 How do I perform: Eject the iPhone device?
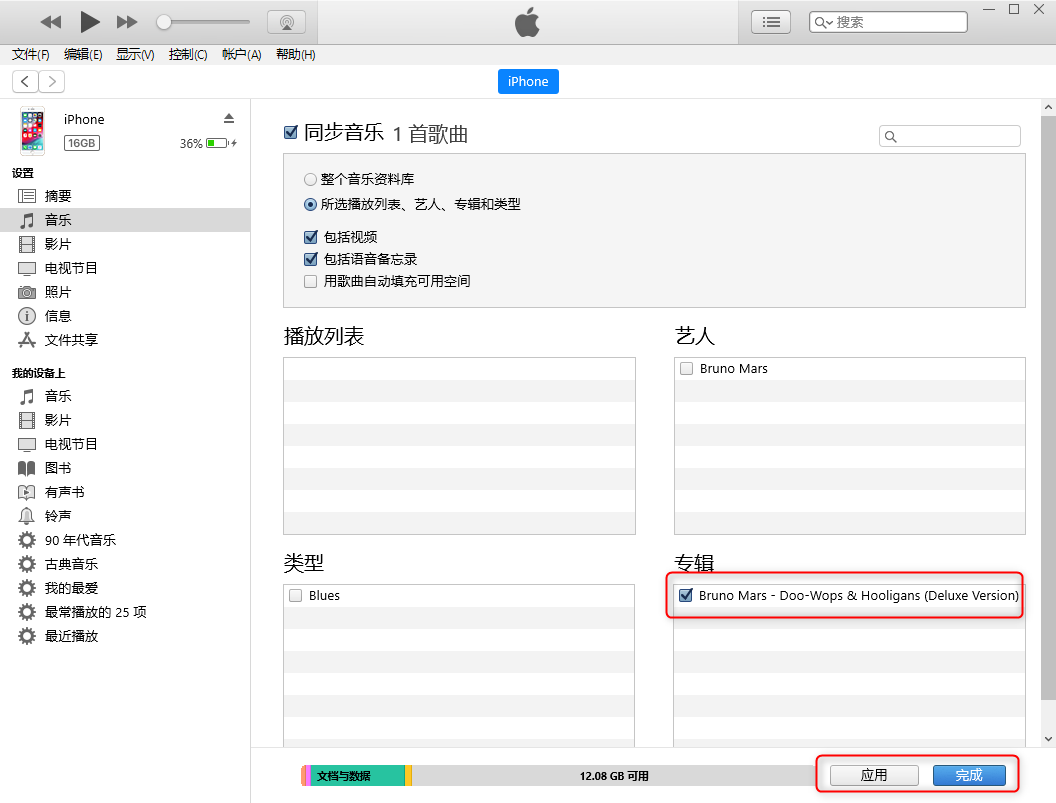(229, 119)
